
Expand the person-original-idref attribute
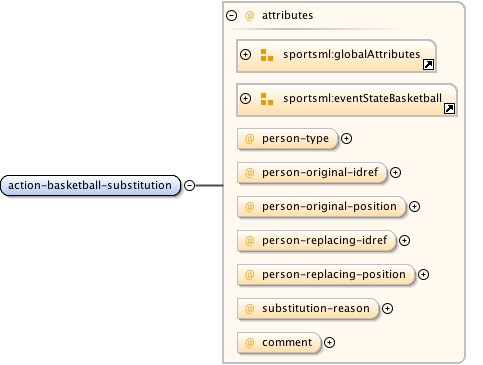click(395, 173)
